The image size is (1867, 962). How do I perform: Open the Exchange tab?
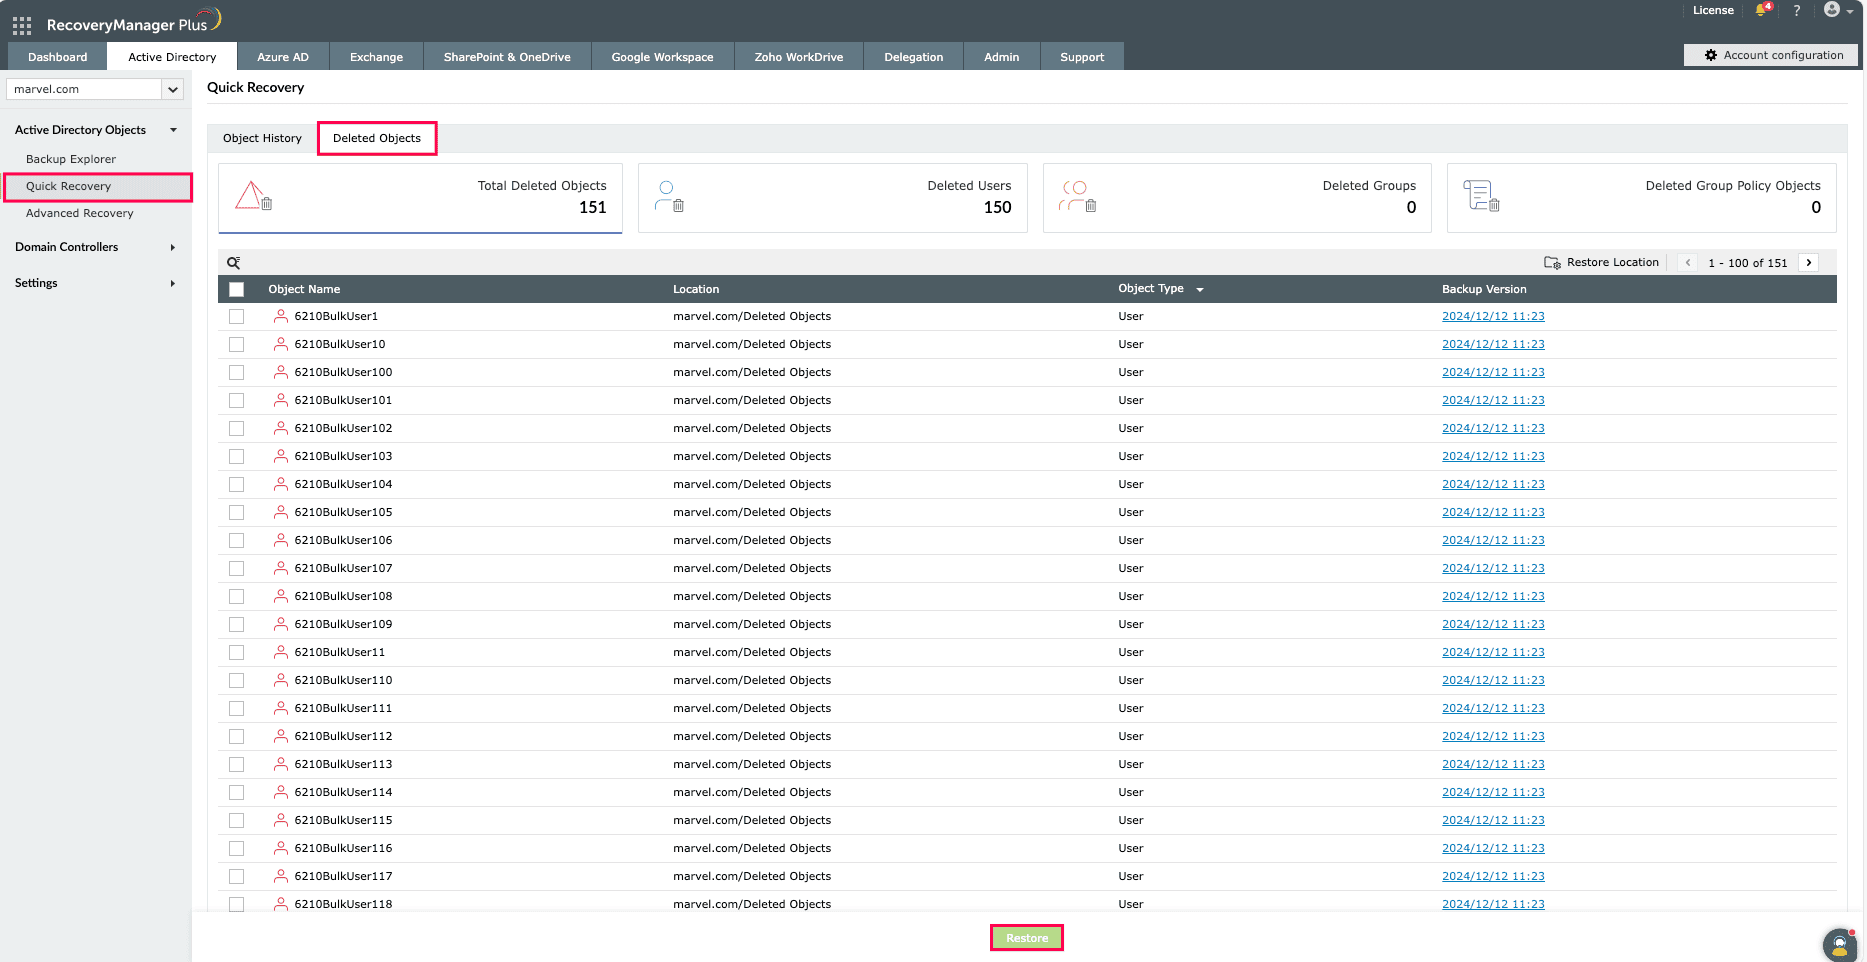[376, 57]
